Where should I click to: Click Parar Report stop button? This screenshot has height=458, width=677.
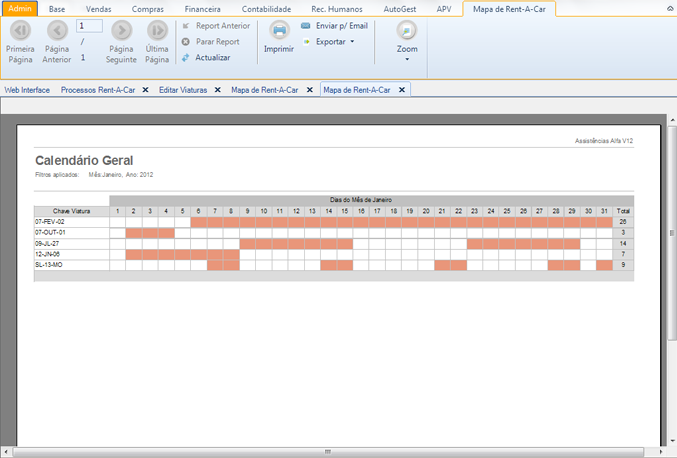click(211, 41)
